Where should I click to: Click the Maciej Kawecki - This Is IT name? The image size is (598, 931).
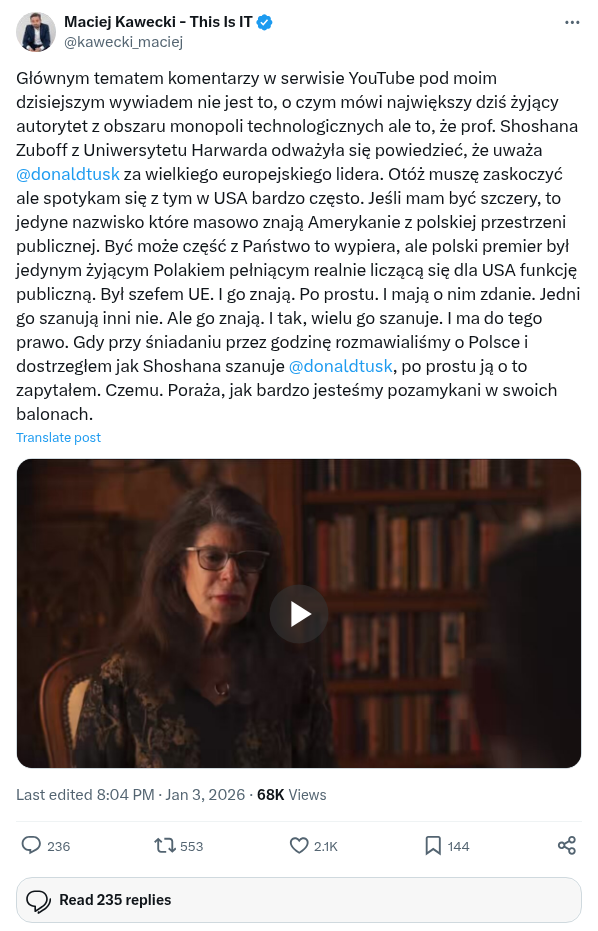click(x=158, y=23)
